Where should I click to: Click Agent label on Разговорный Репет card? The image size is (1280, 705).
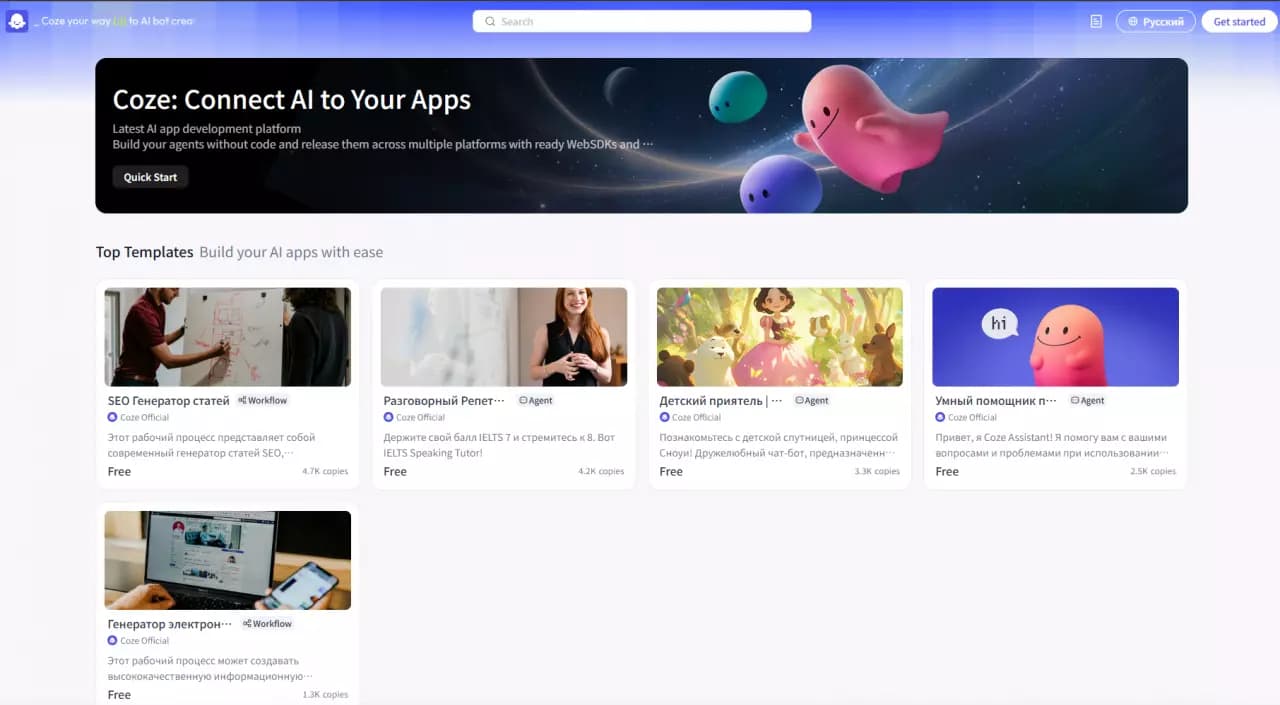point(541,400)
